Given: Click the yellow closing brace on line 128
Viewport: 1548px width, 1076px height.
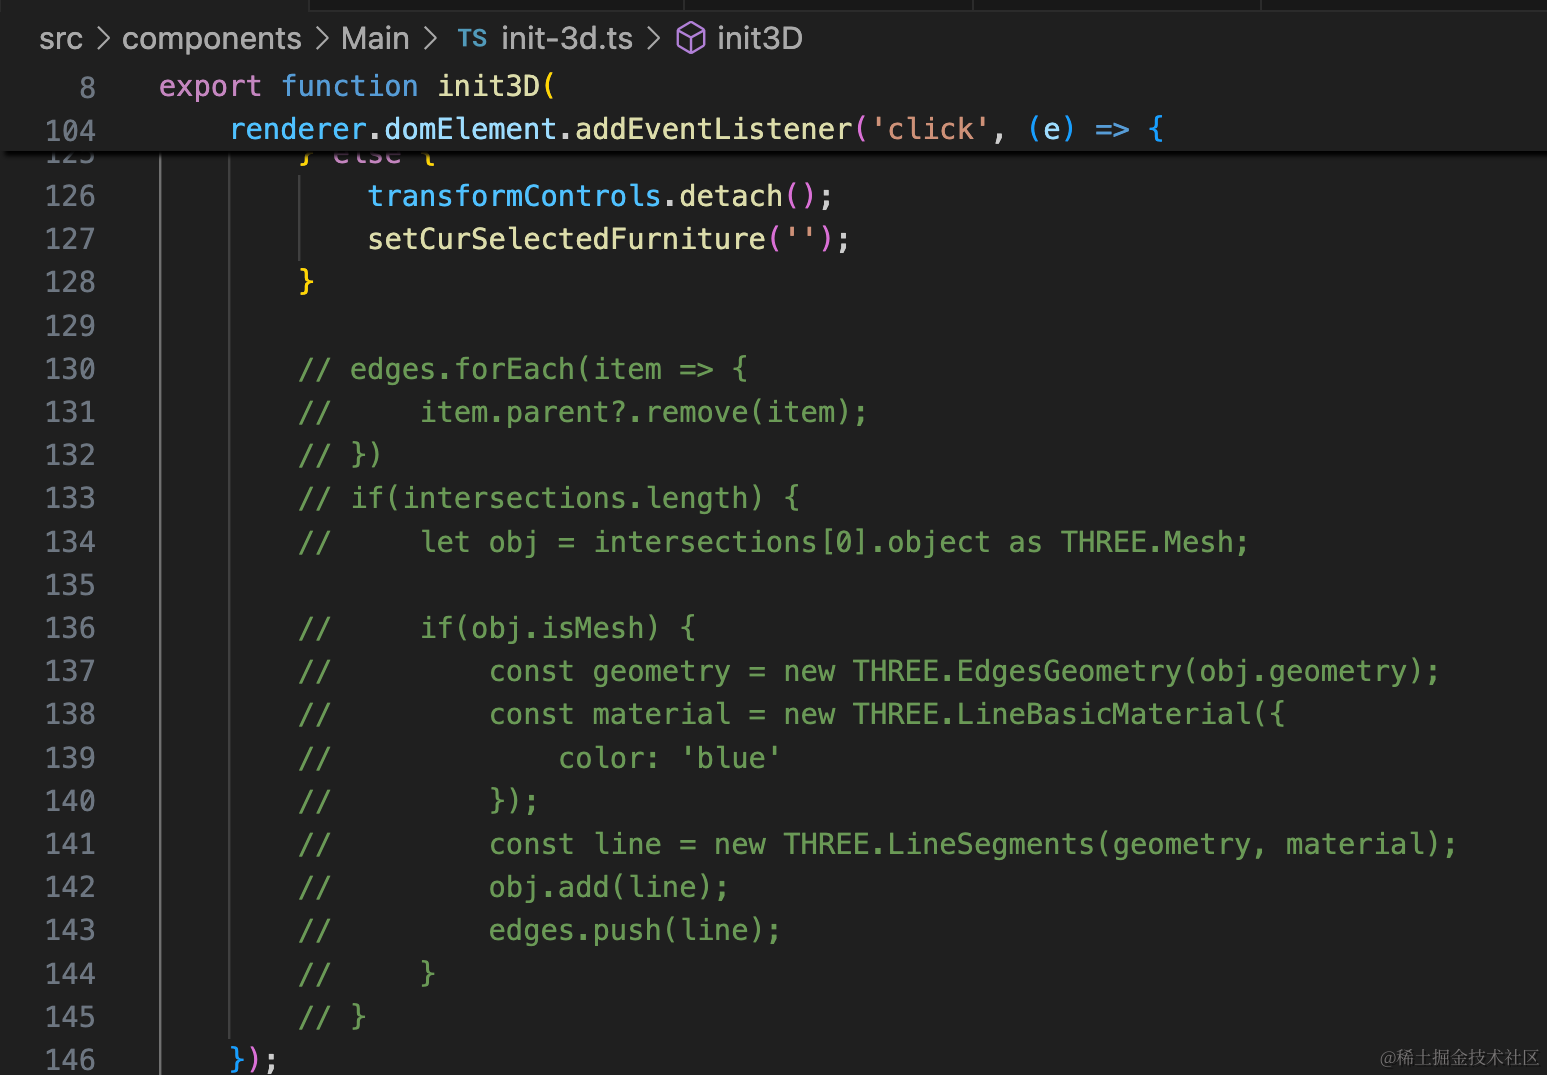Looking at the screenshot, I should coord(306,281).
